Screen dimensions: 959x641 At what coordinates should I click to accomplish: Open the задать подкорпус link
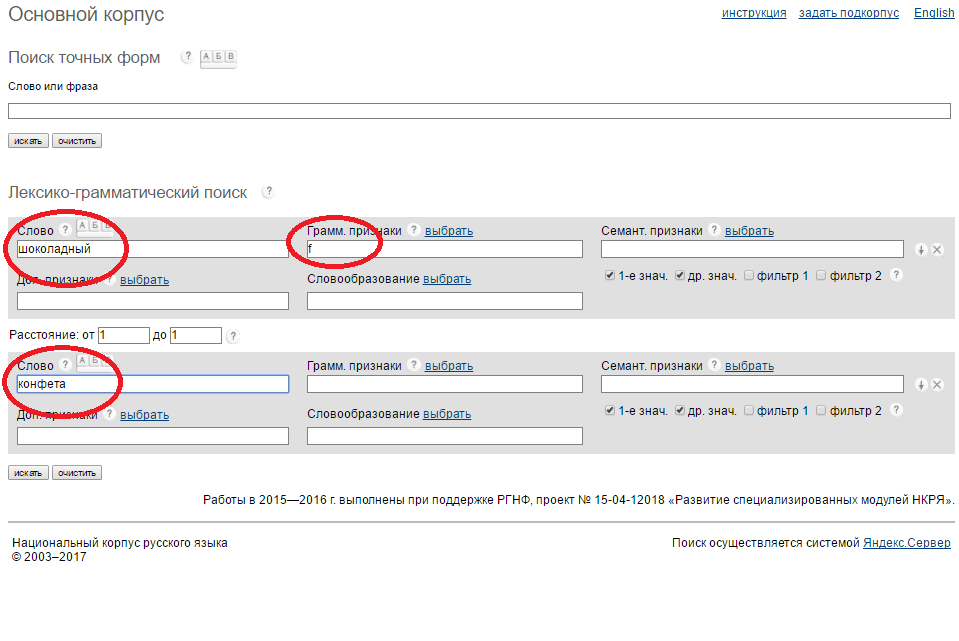(x=848, y=13)
